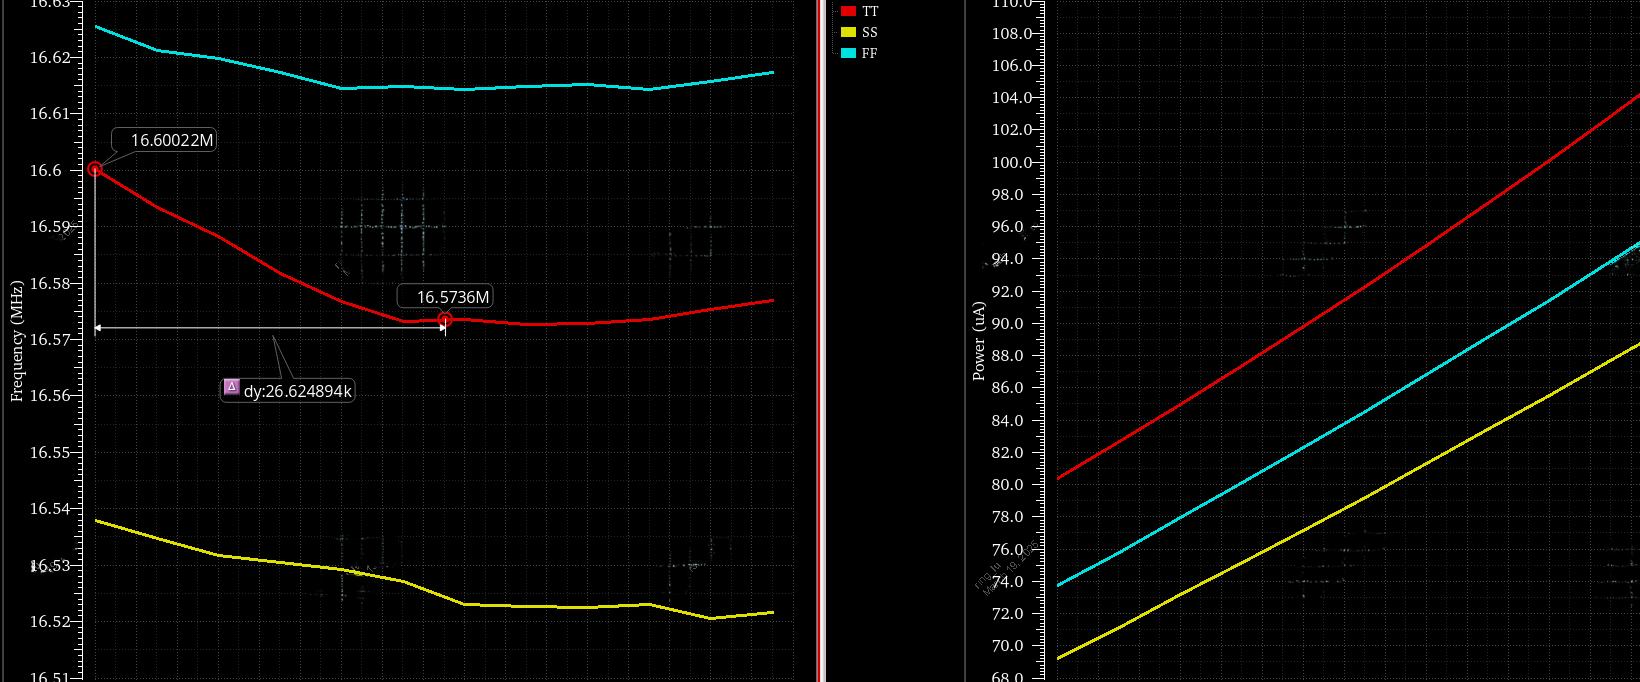This screenshot has width=1640, height=682.
Task: Click the Frequency (MHz) axis title
Action: click(16, 342)
